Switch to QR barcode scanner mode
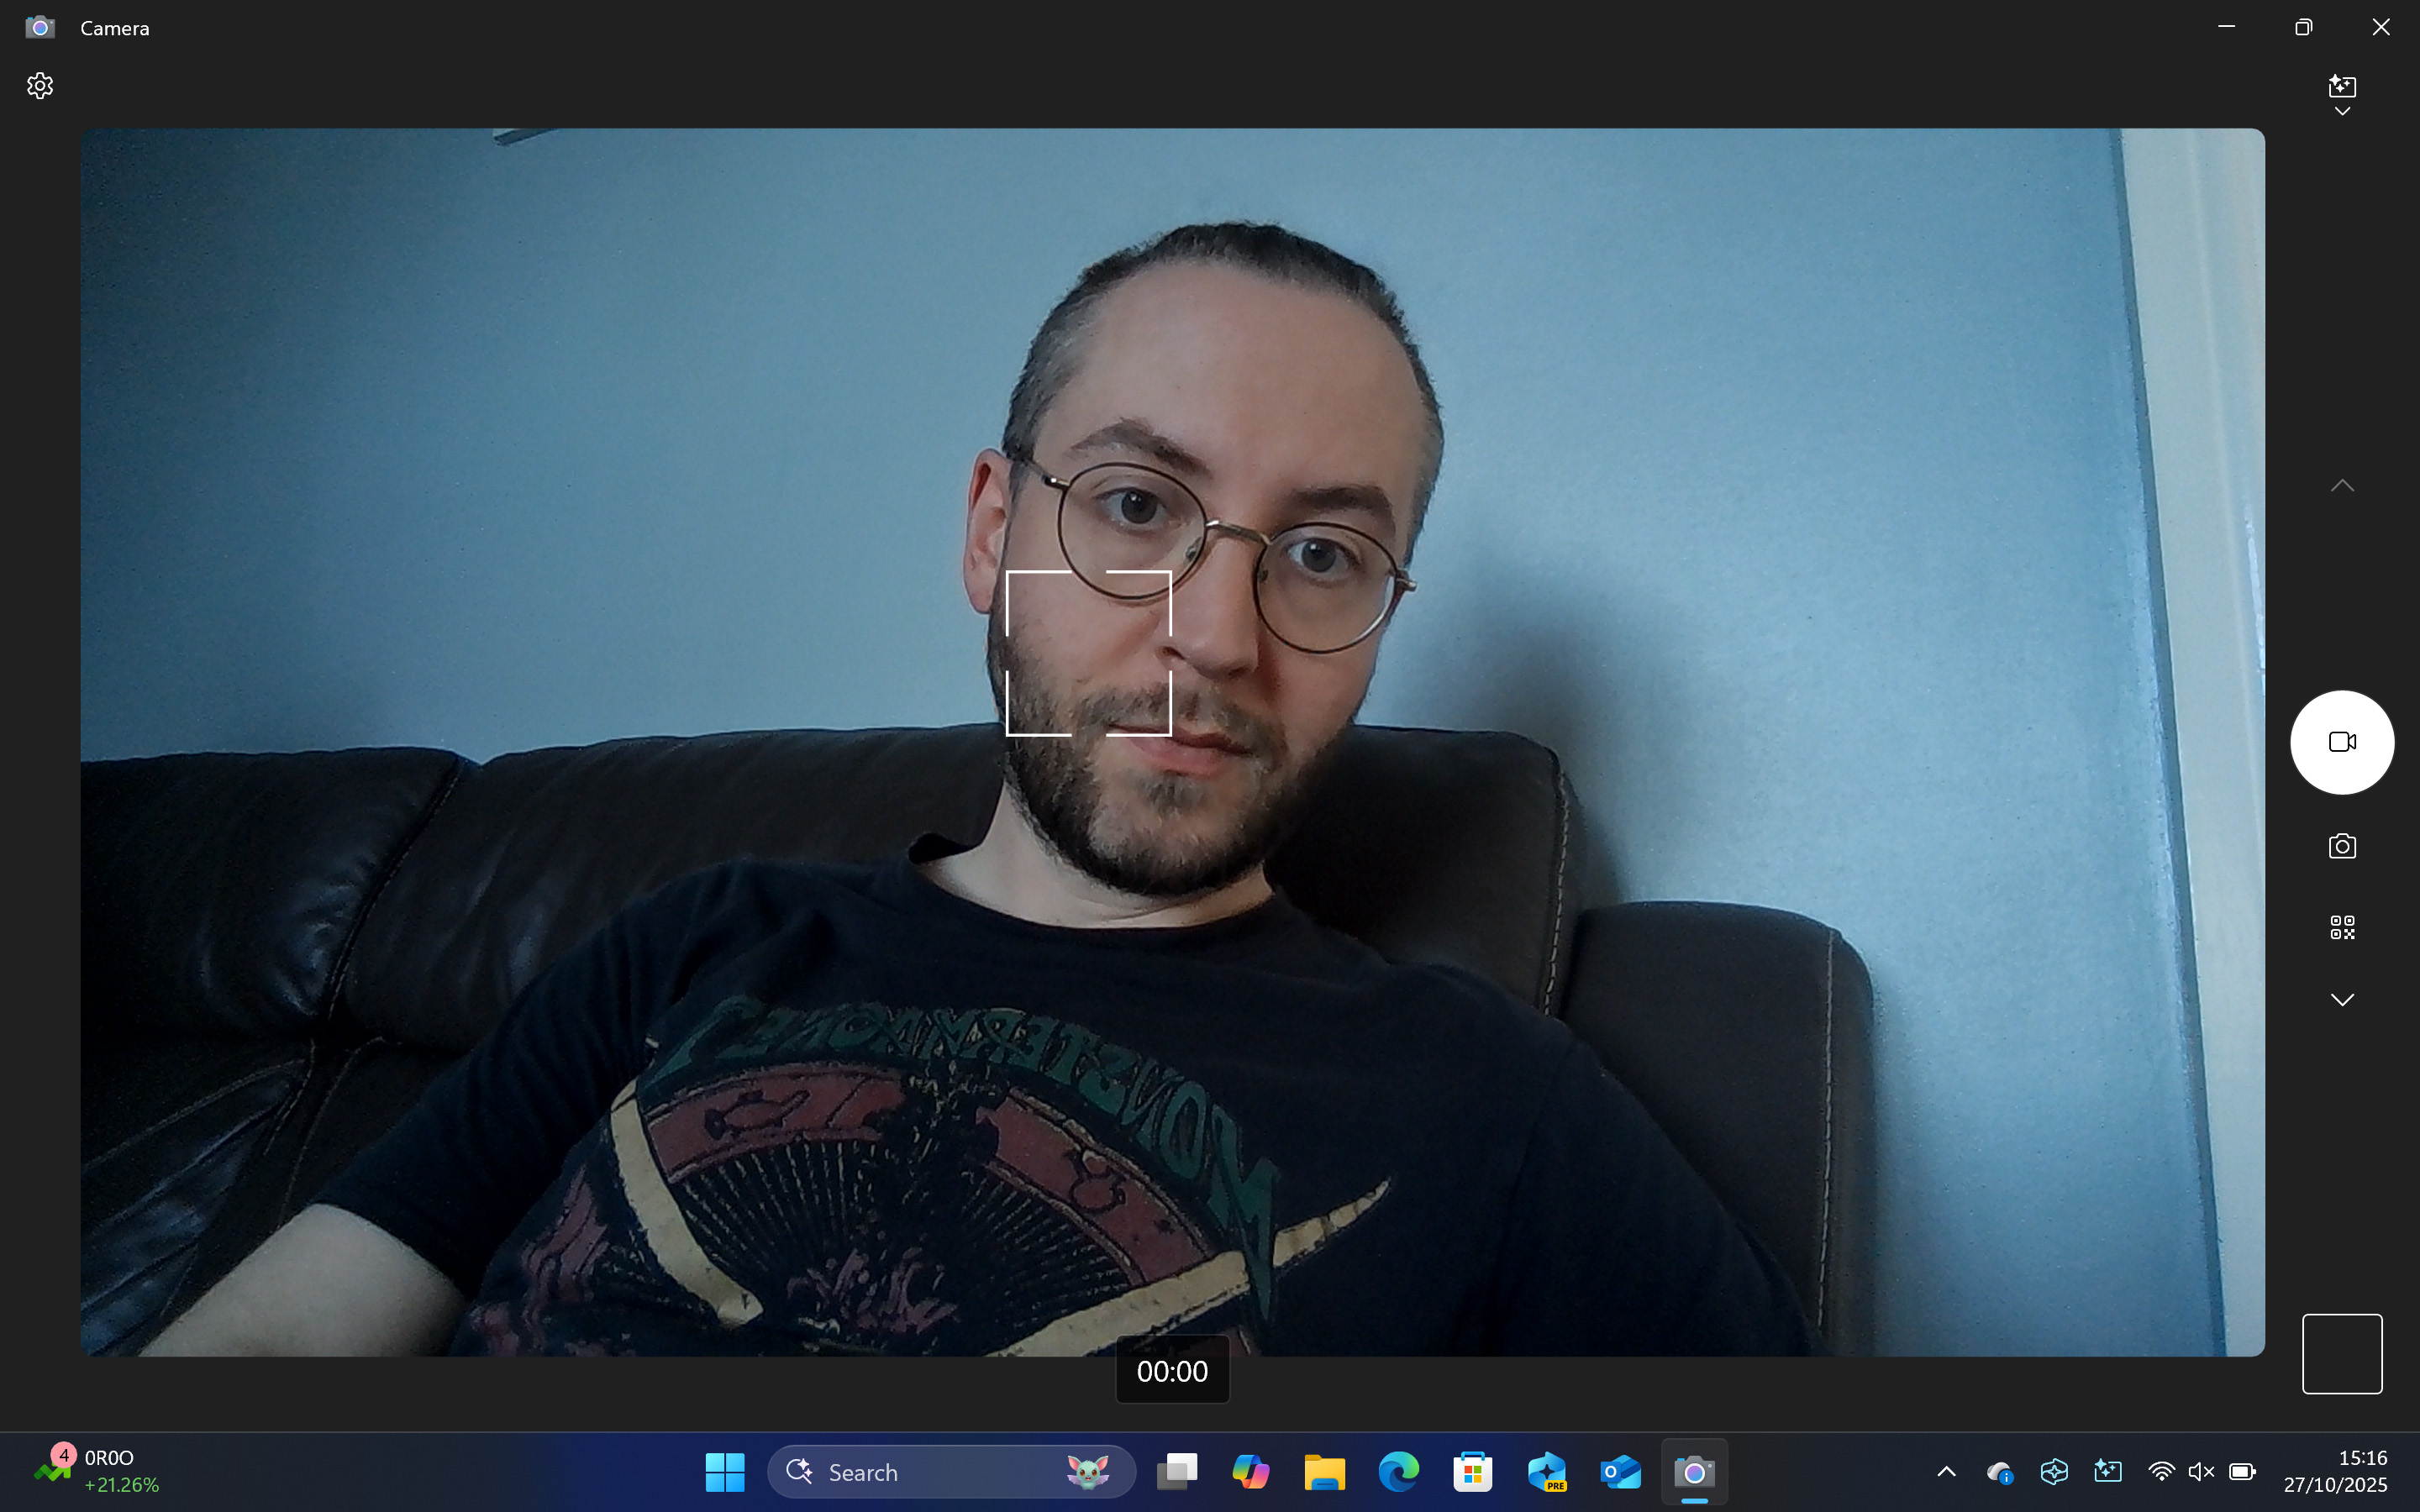The image size is (2420, 1512). pos(2342,928)
